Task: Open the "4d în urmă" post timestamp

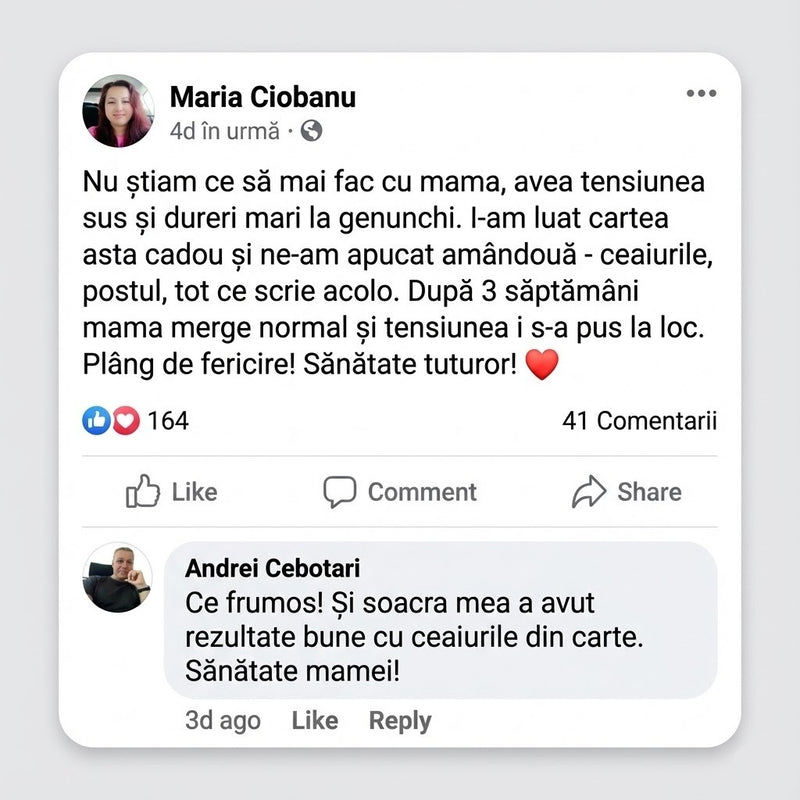Action: pyautogui.click(x=225, y=131)
